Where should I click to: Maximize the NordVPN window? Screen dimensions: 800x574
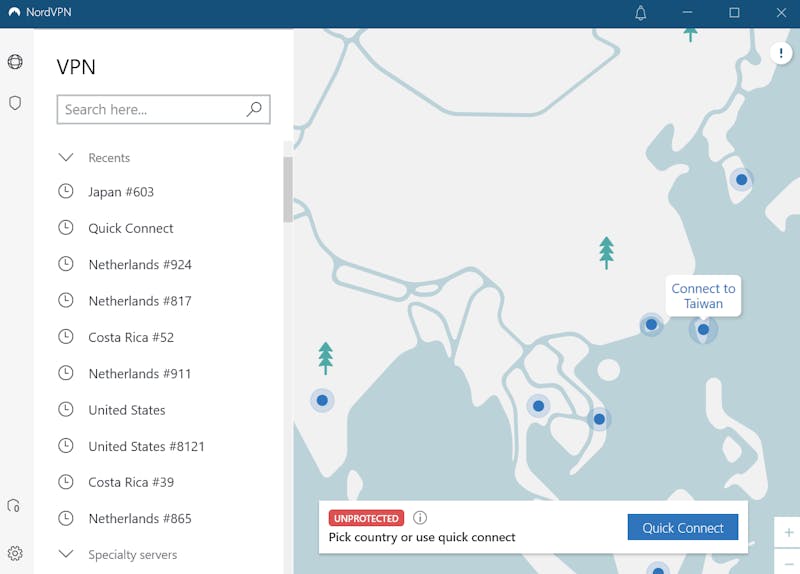(x=734, y=12)
